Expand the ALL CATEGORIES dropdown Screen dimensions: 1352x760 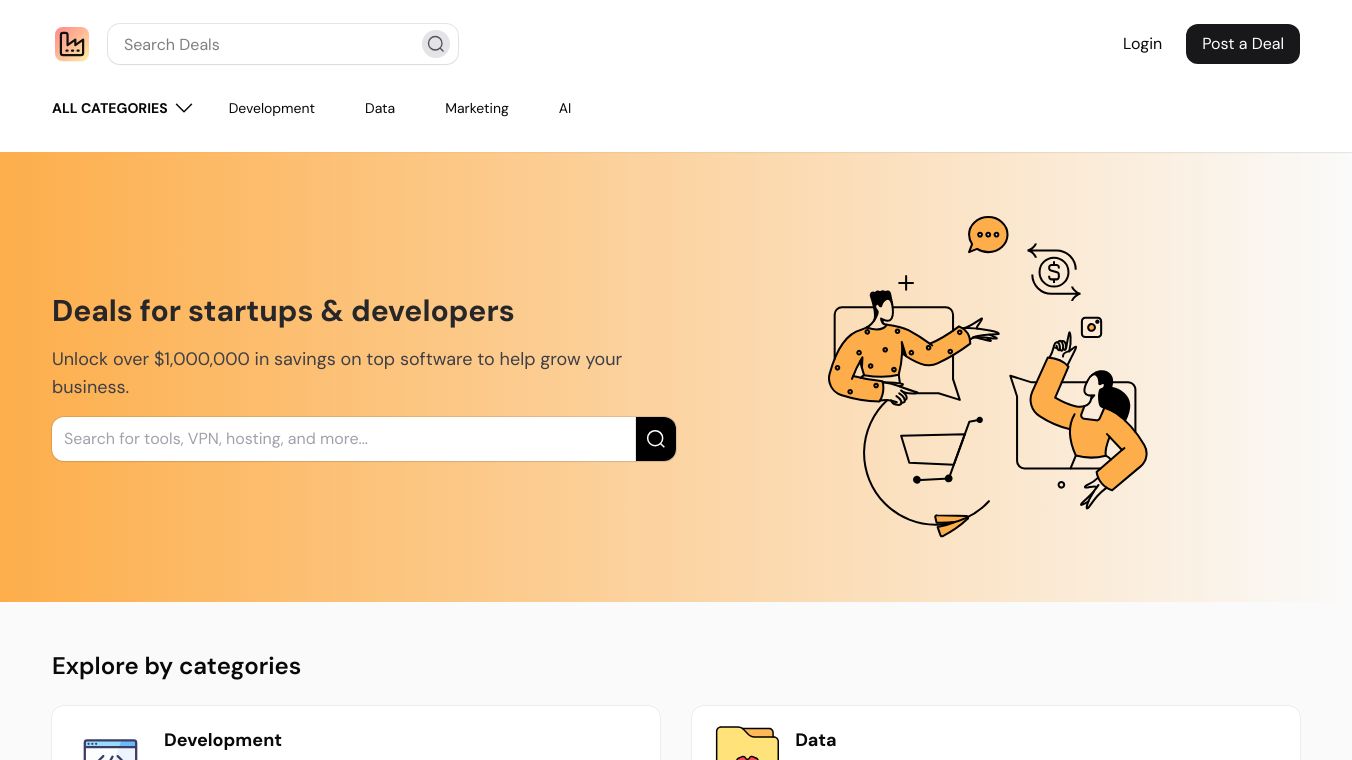(x=122, y=108)
